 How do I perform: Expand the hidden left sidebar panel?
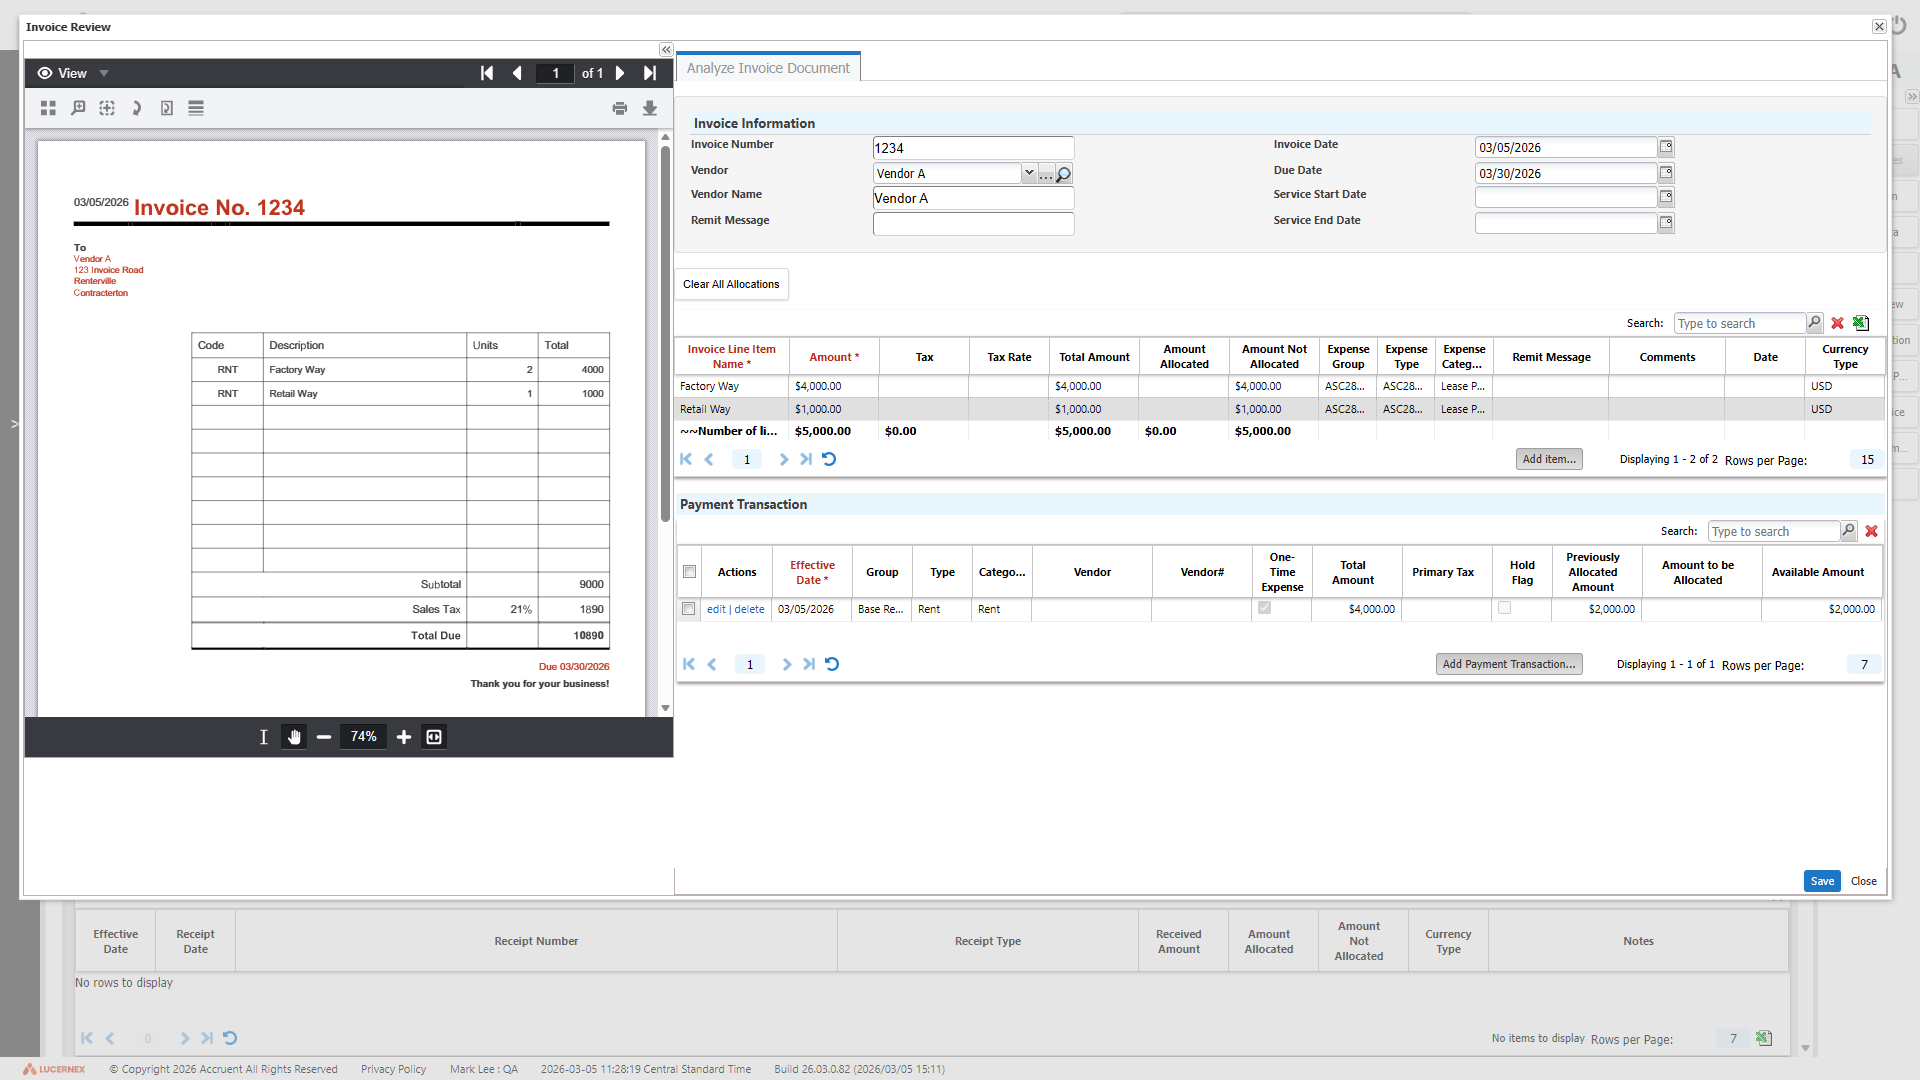[14, 424]
